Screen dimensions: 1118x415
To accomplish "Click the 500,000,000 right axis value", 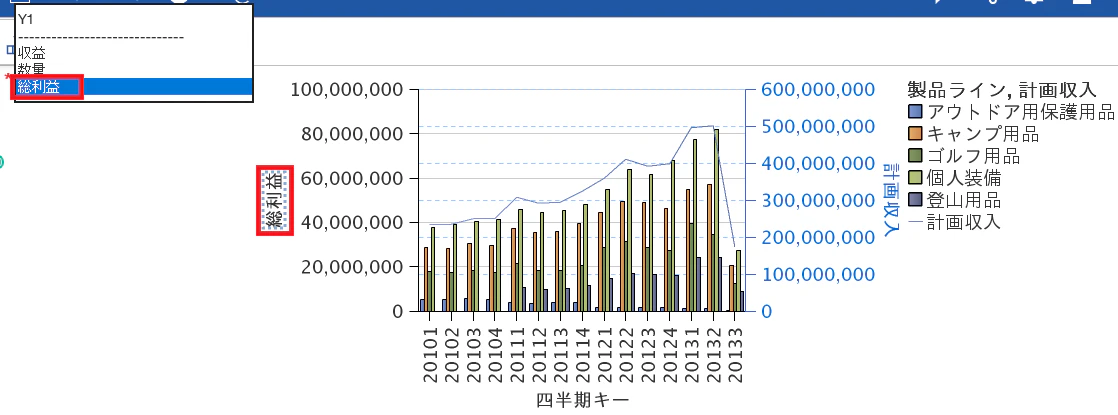I will (817, 127).
